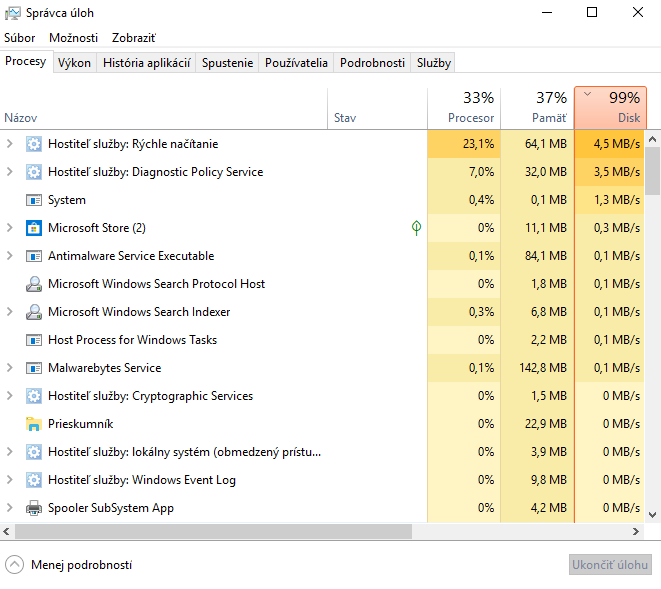Select the Prieskumník process name
661x589 pixels.
click(81, 424)
